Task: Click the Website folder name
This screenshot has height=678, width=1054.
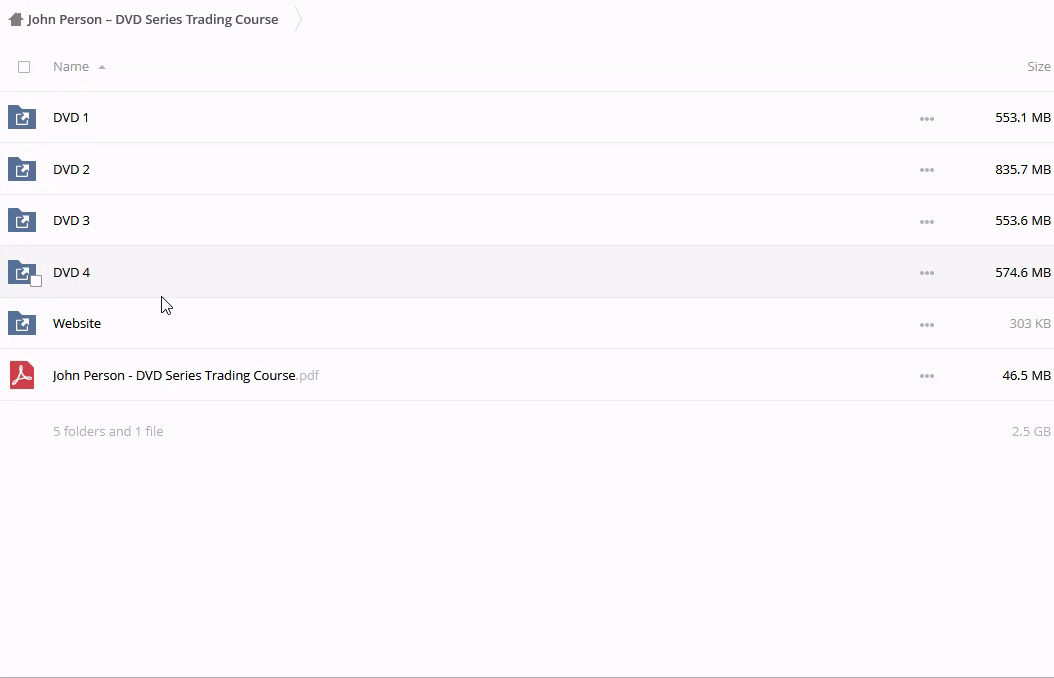Action: pos(77,324)
